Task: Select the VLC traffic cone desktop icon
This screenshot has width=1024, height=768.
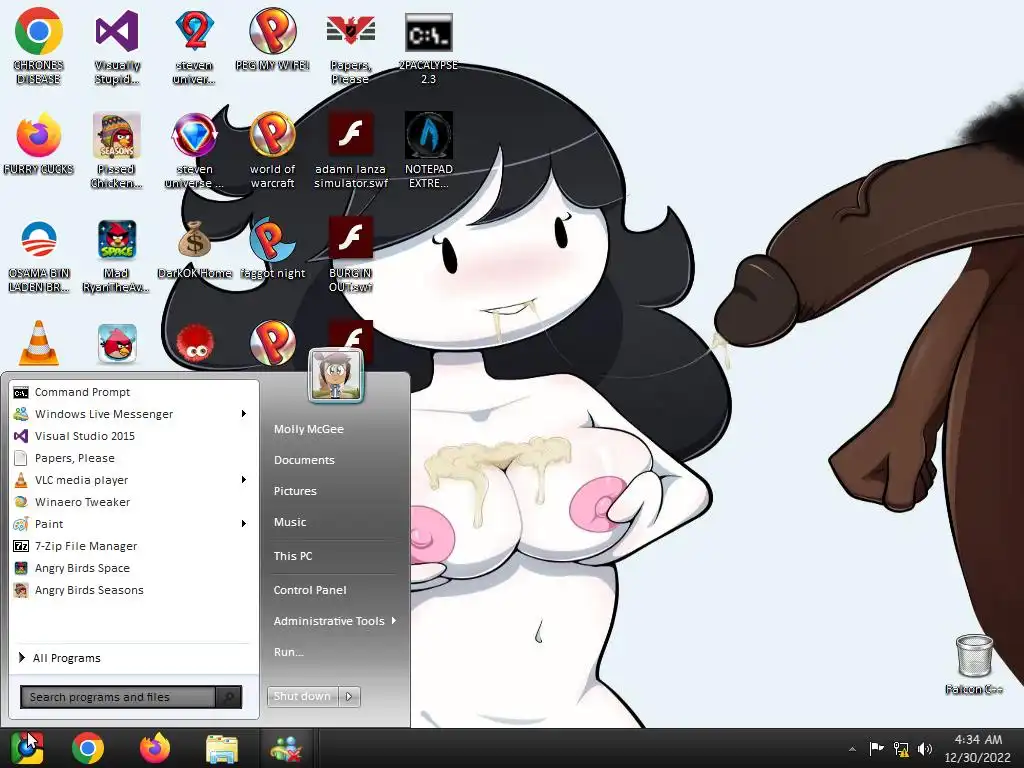Action: click(x=39, y=343)
